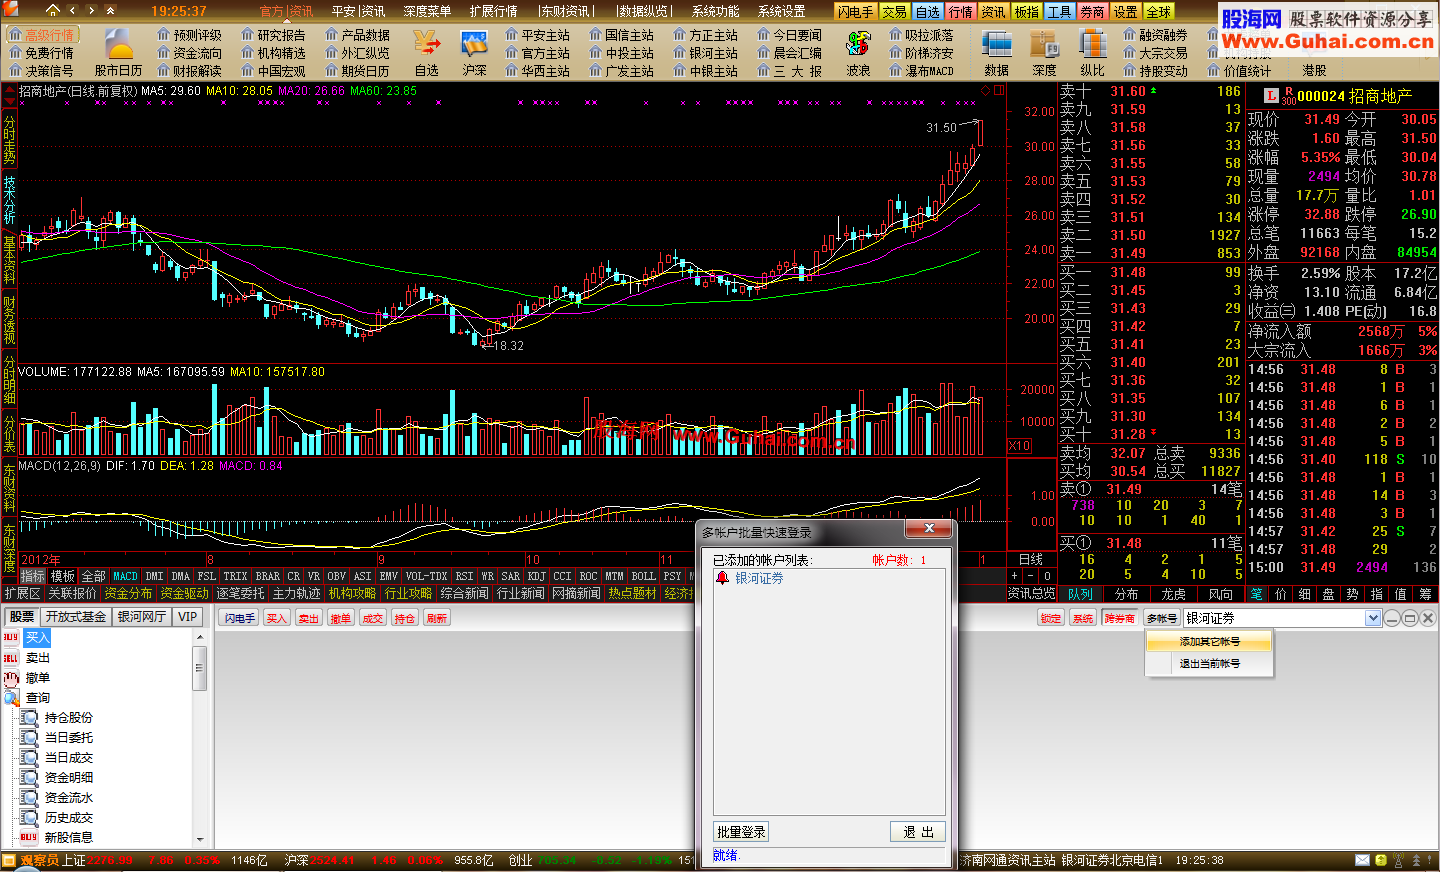Switch to the VIP tab

pos(188,617)
